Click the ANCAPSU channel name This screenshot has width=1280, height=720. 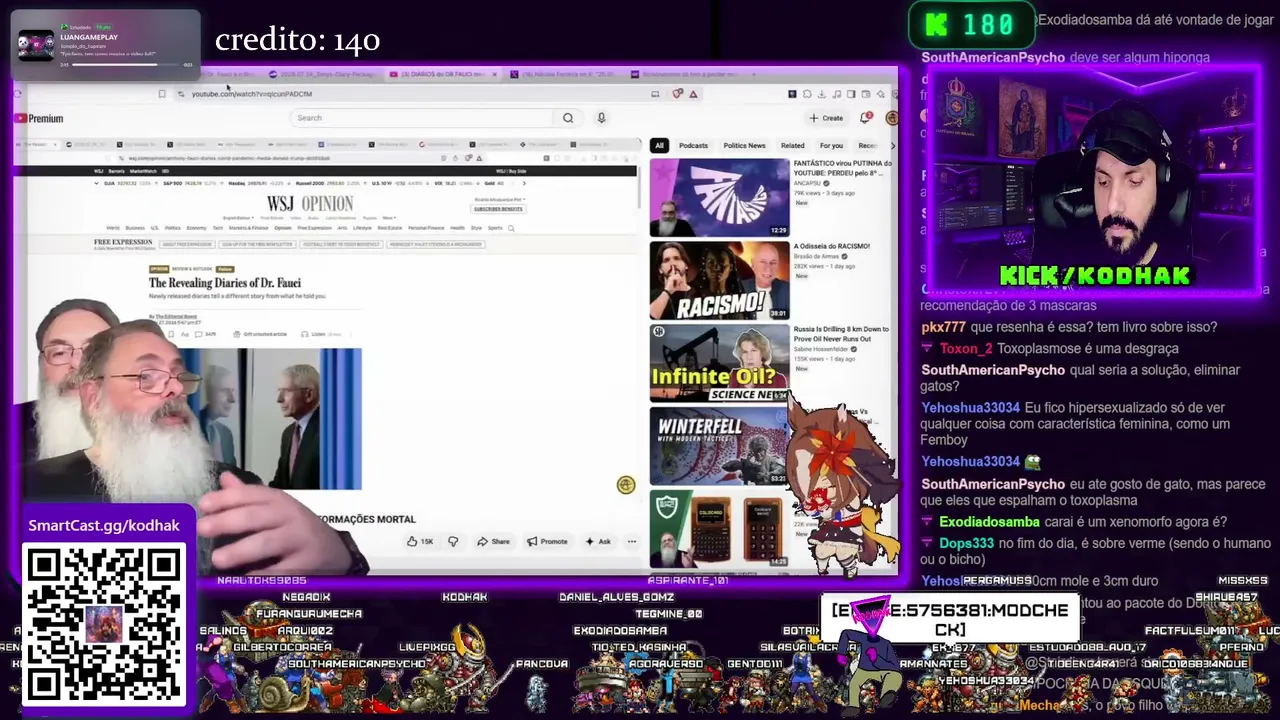pos(809,183)
